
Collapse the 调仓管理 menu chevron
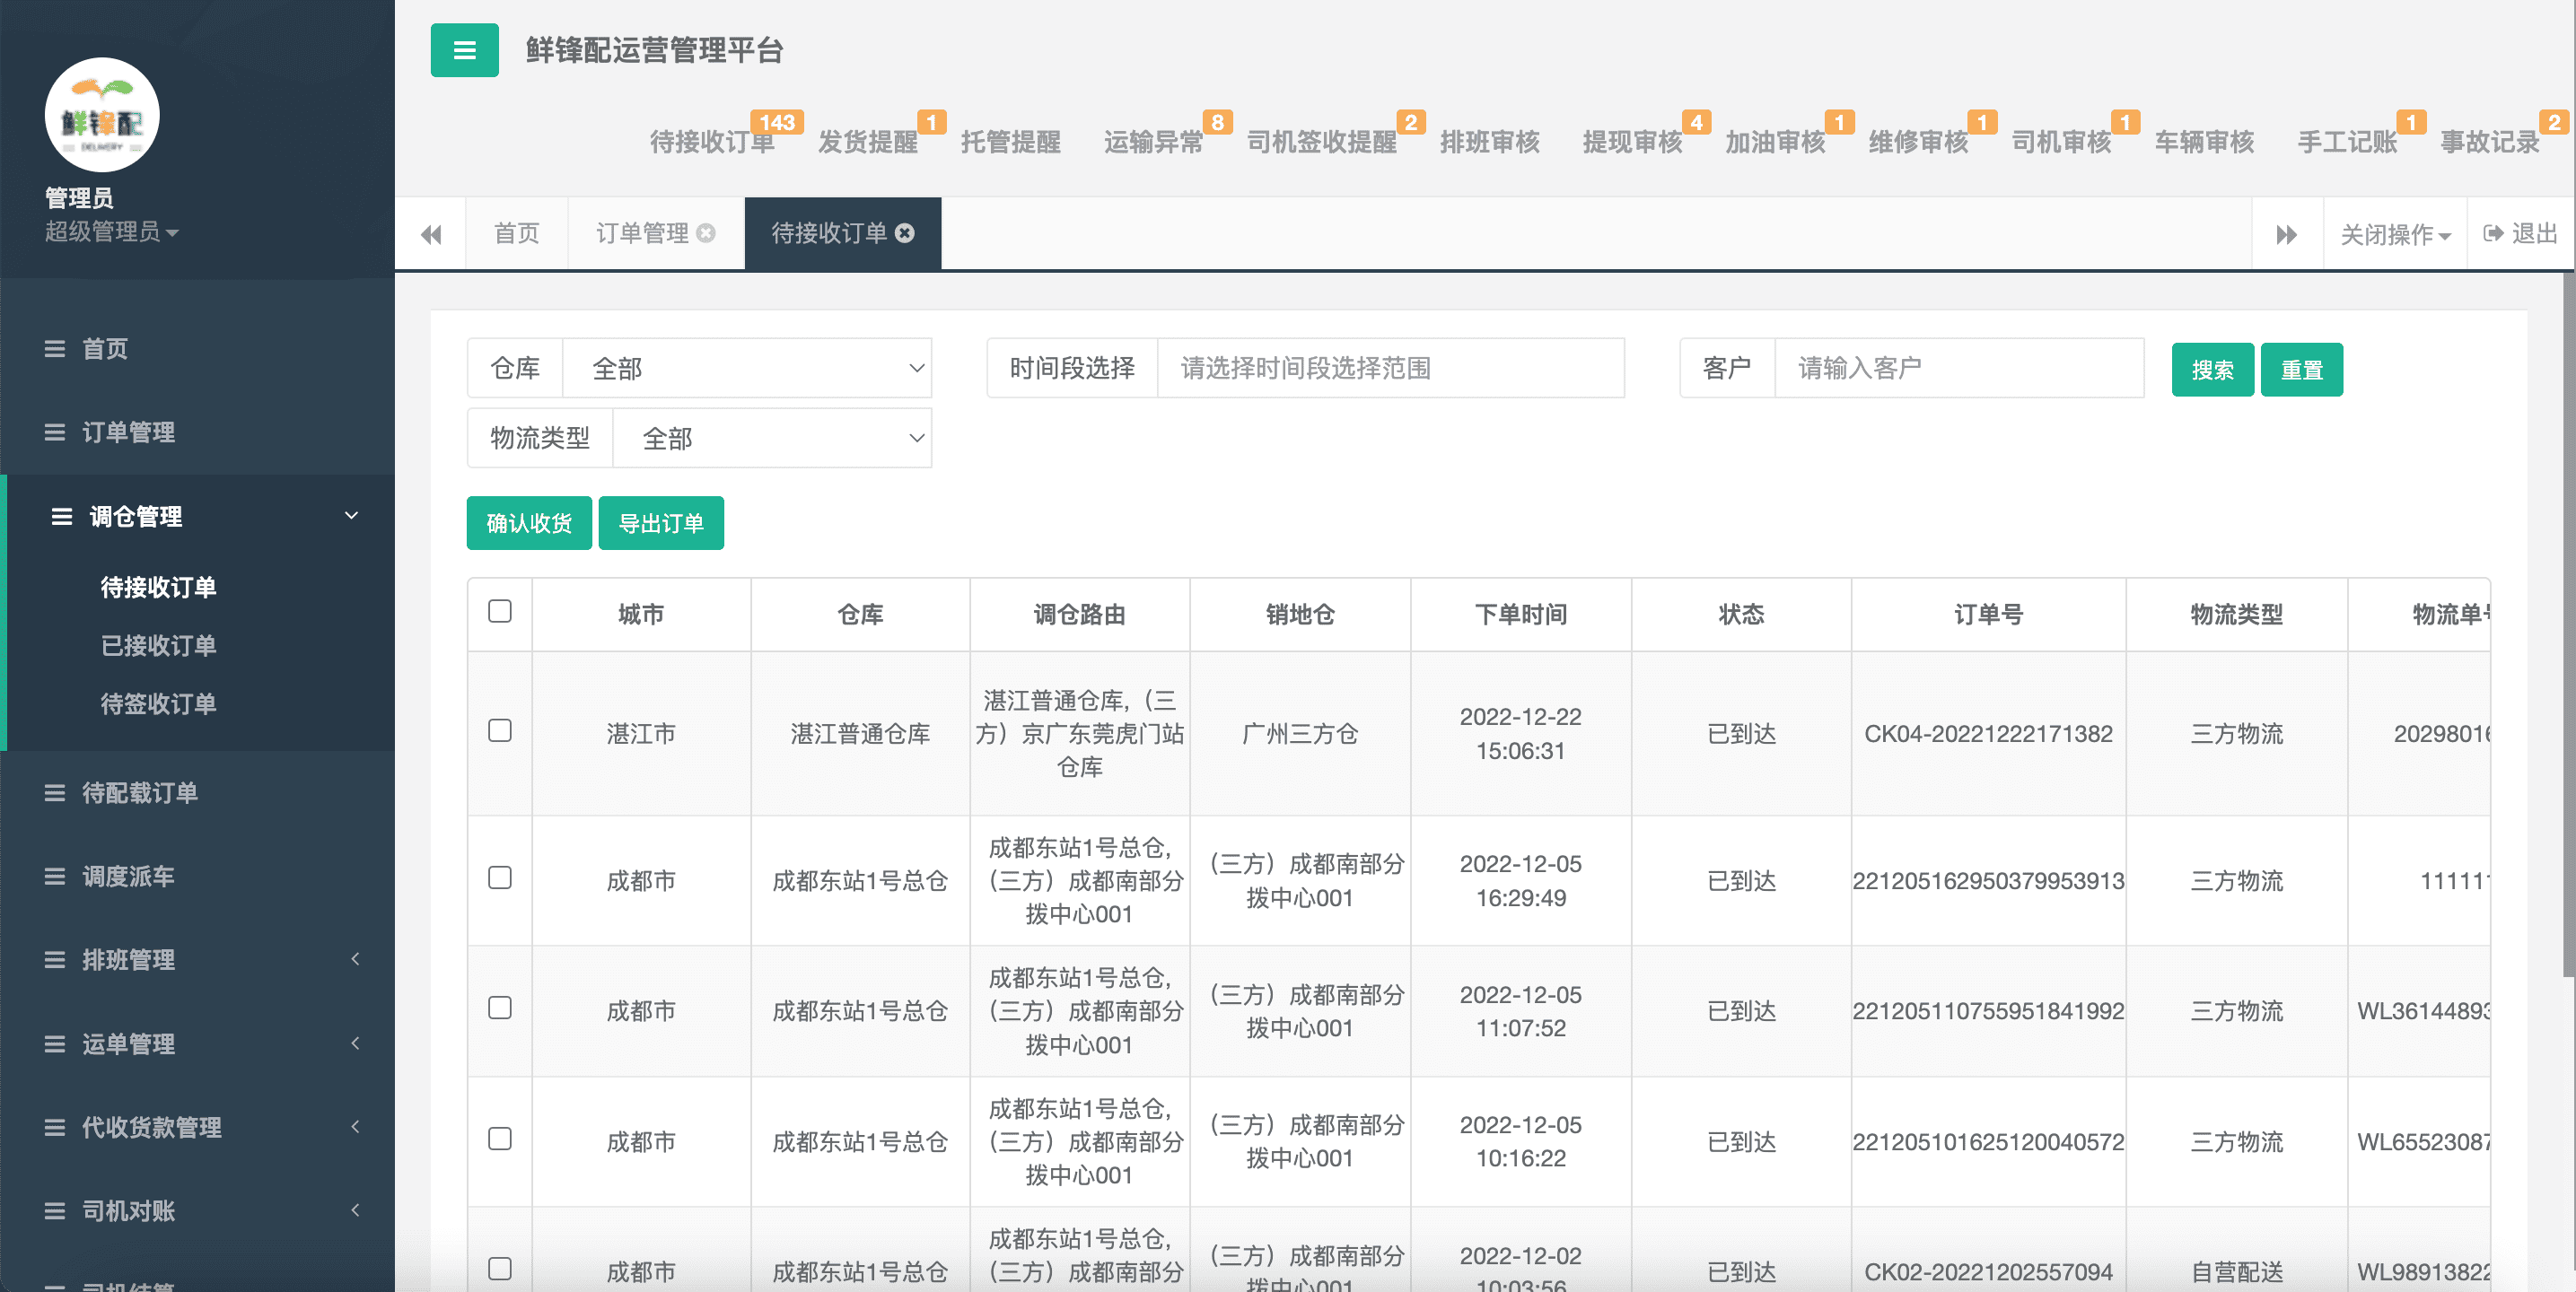pyautogui.click(x=351, y=516)
